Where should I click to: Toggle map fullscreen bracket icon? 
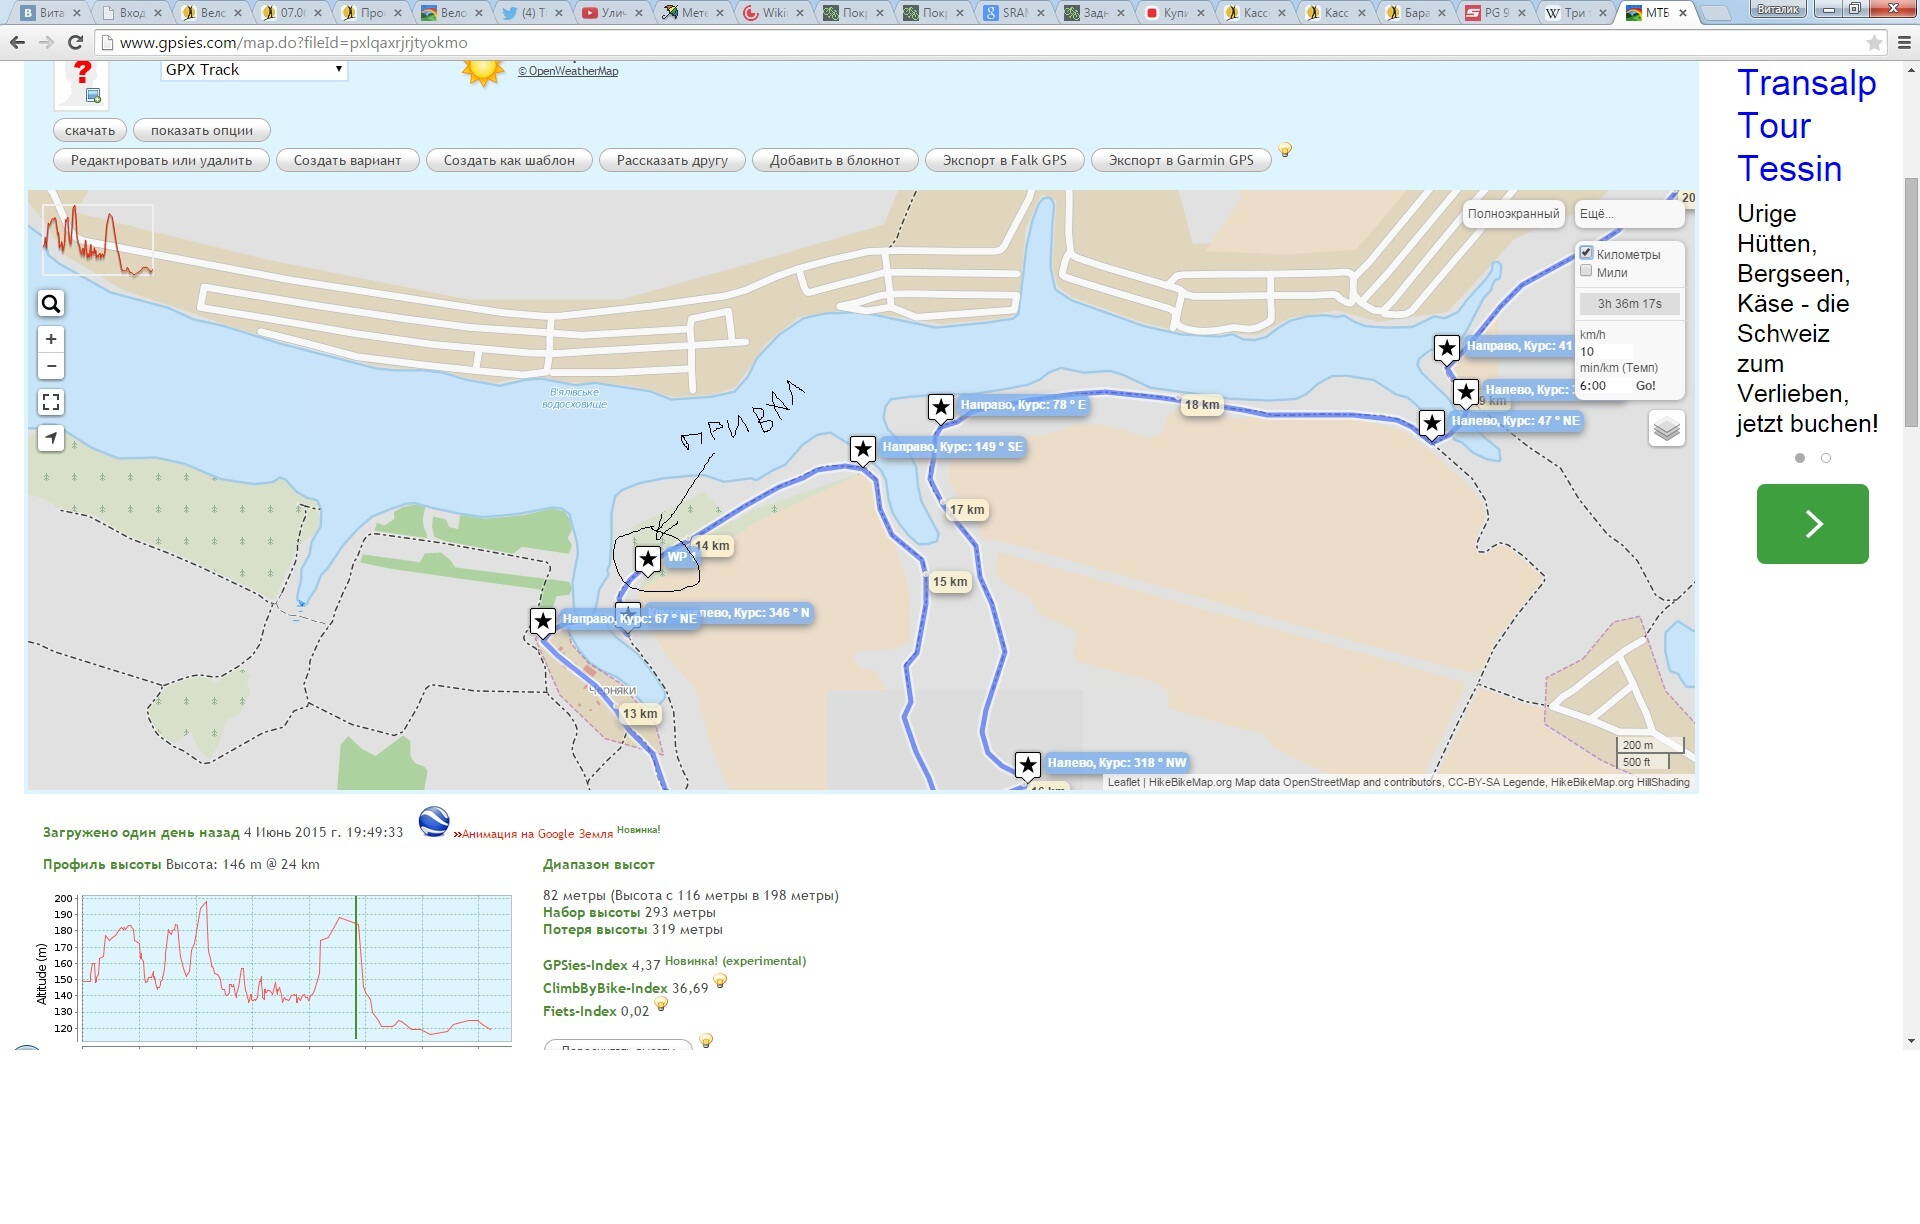(51, 402)
